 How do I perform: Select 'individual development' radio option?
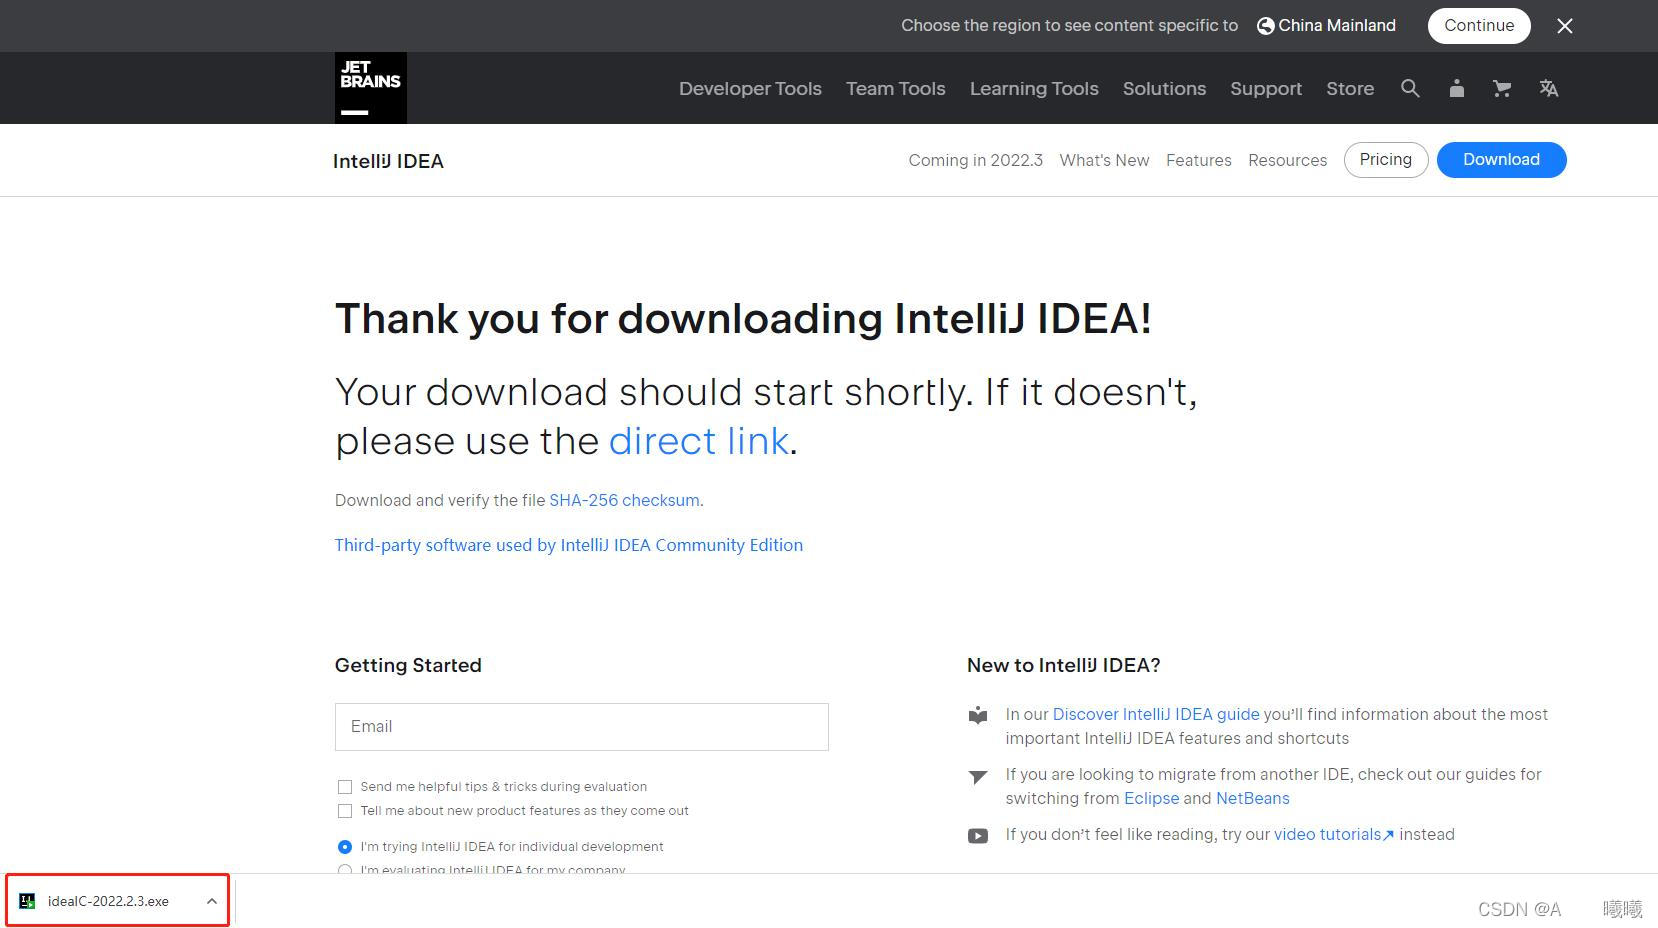(345, 847)
